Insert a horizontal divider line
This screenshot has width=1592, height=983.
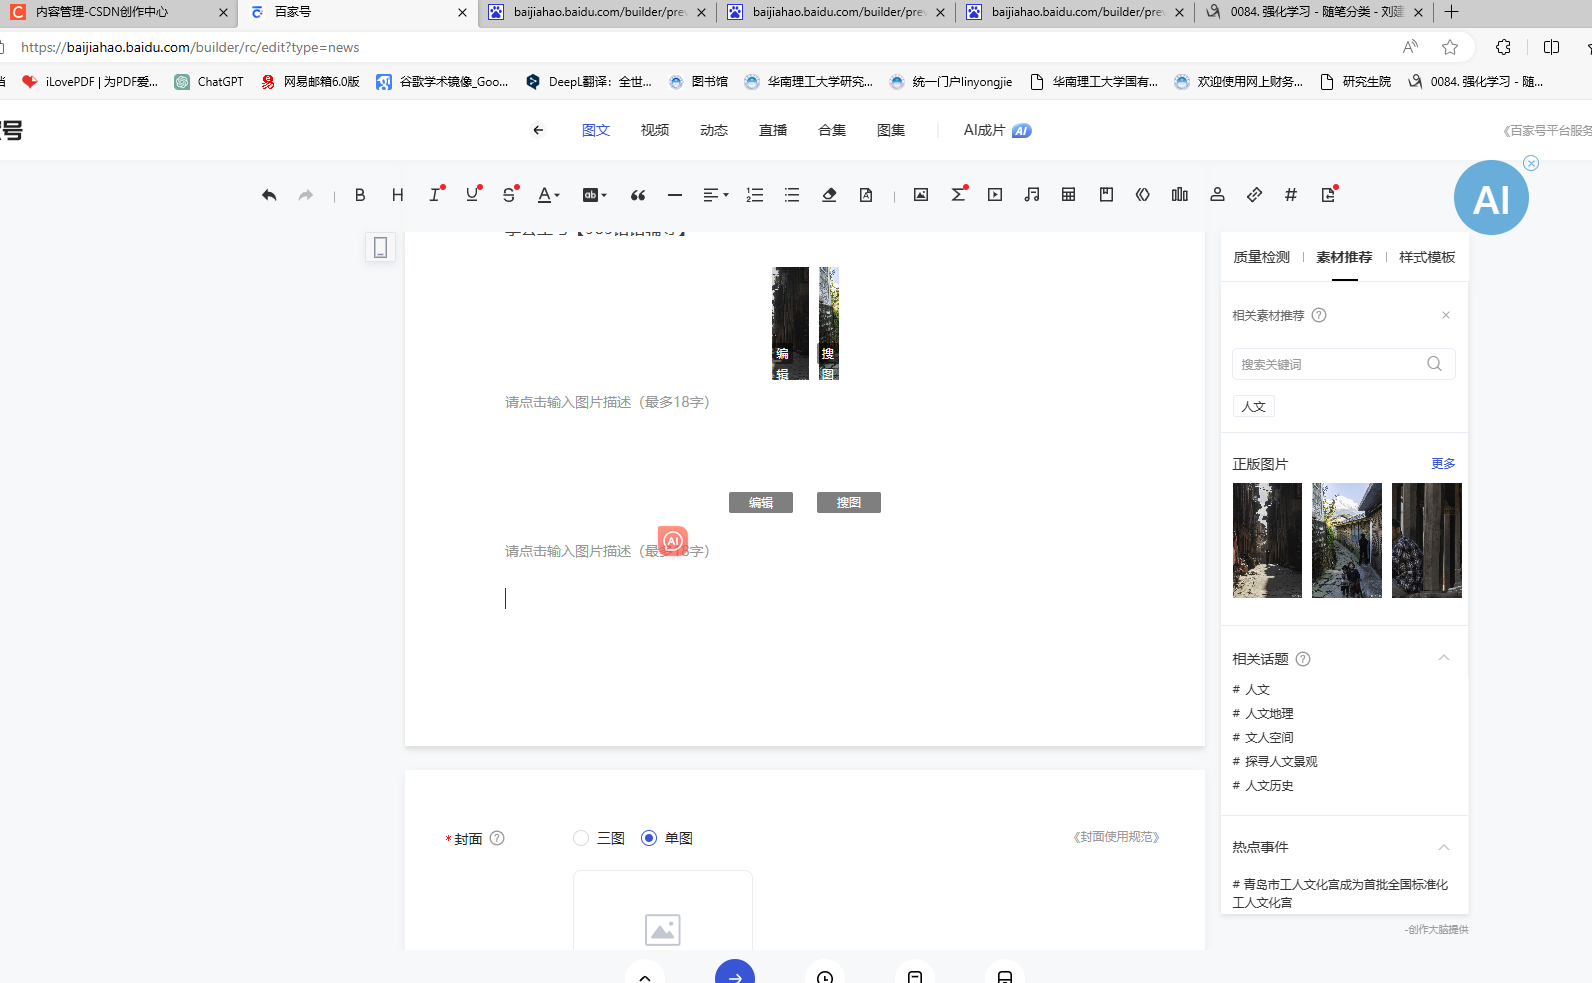tap(675, 195)
